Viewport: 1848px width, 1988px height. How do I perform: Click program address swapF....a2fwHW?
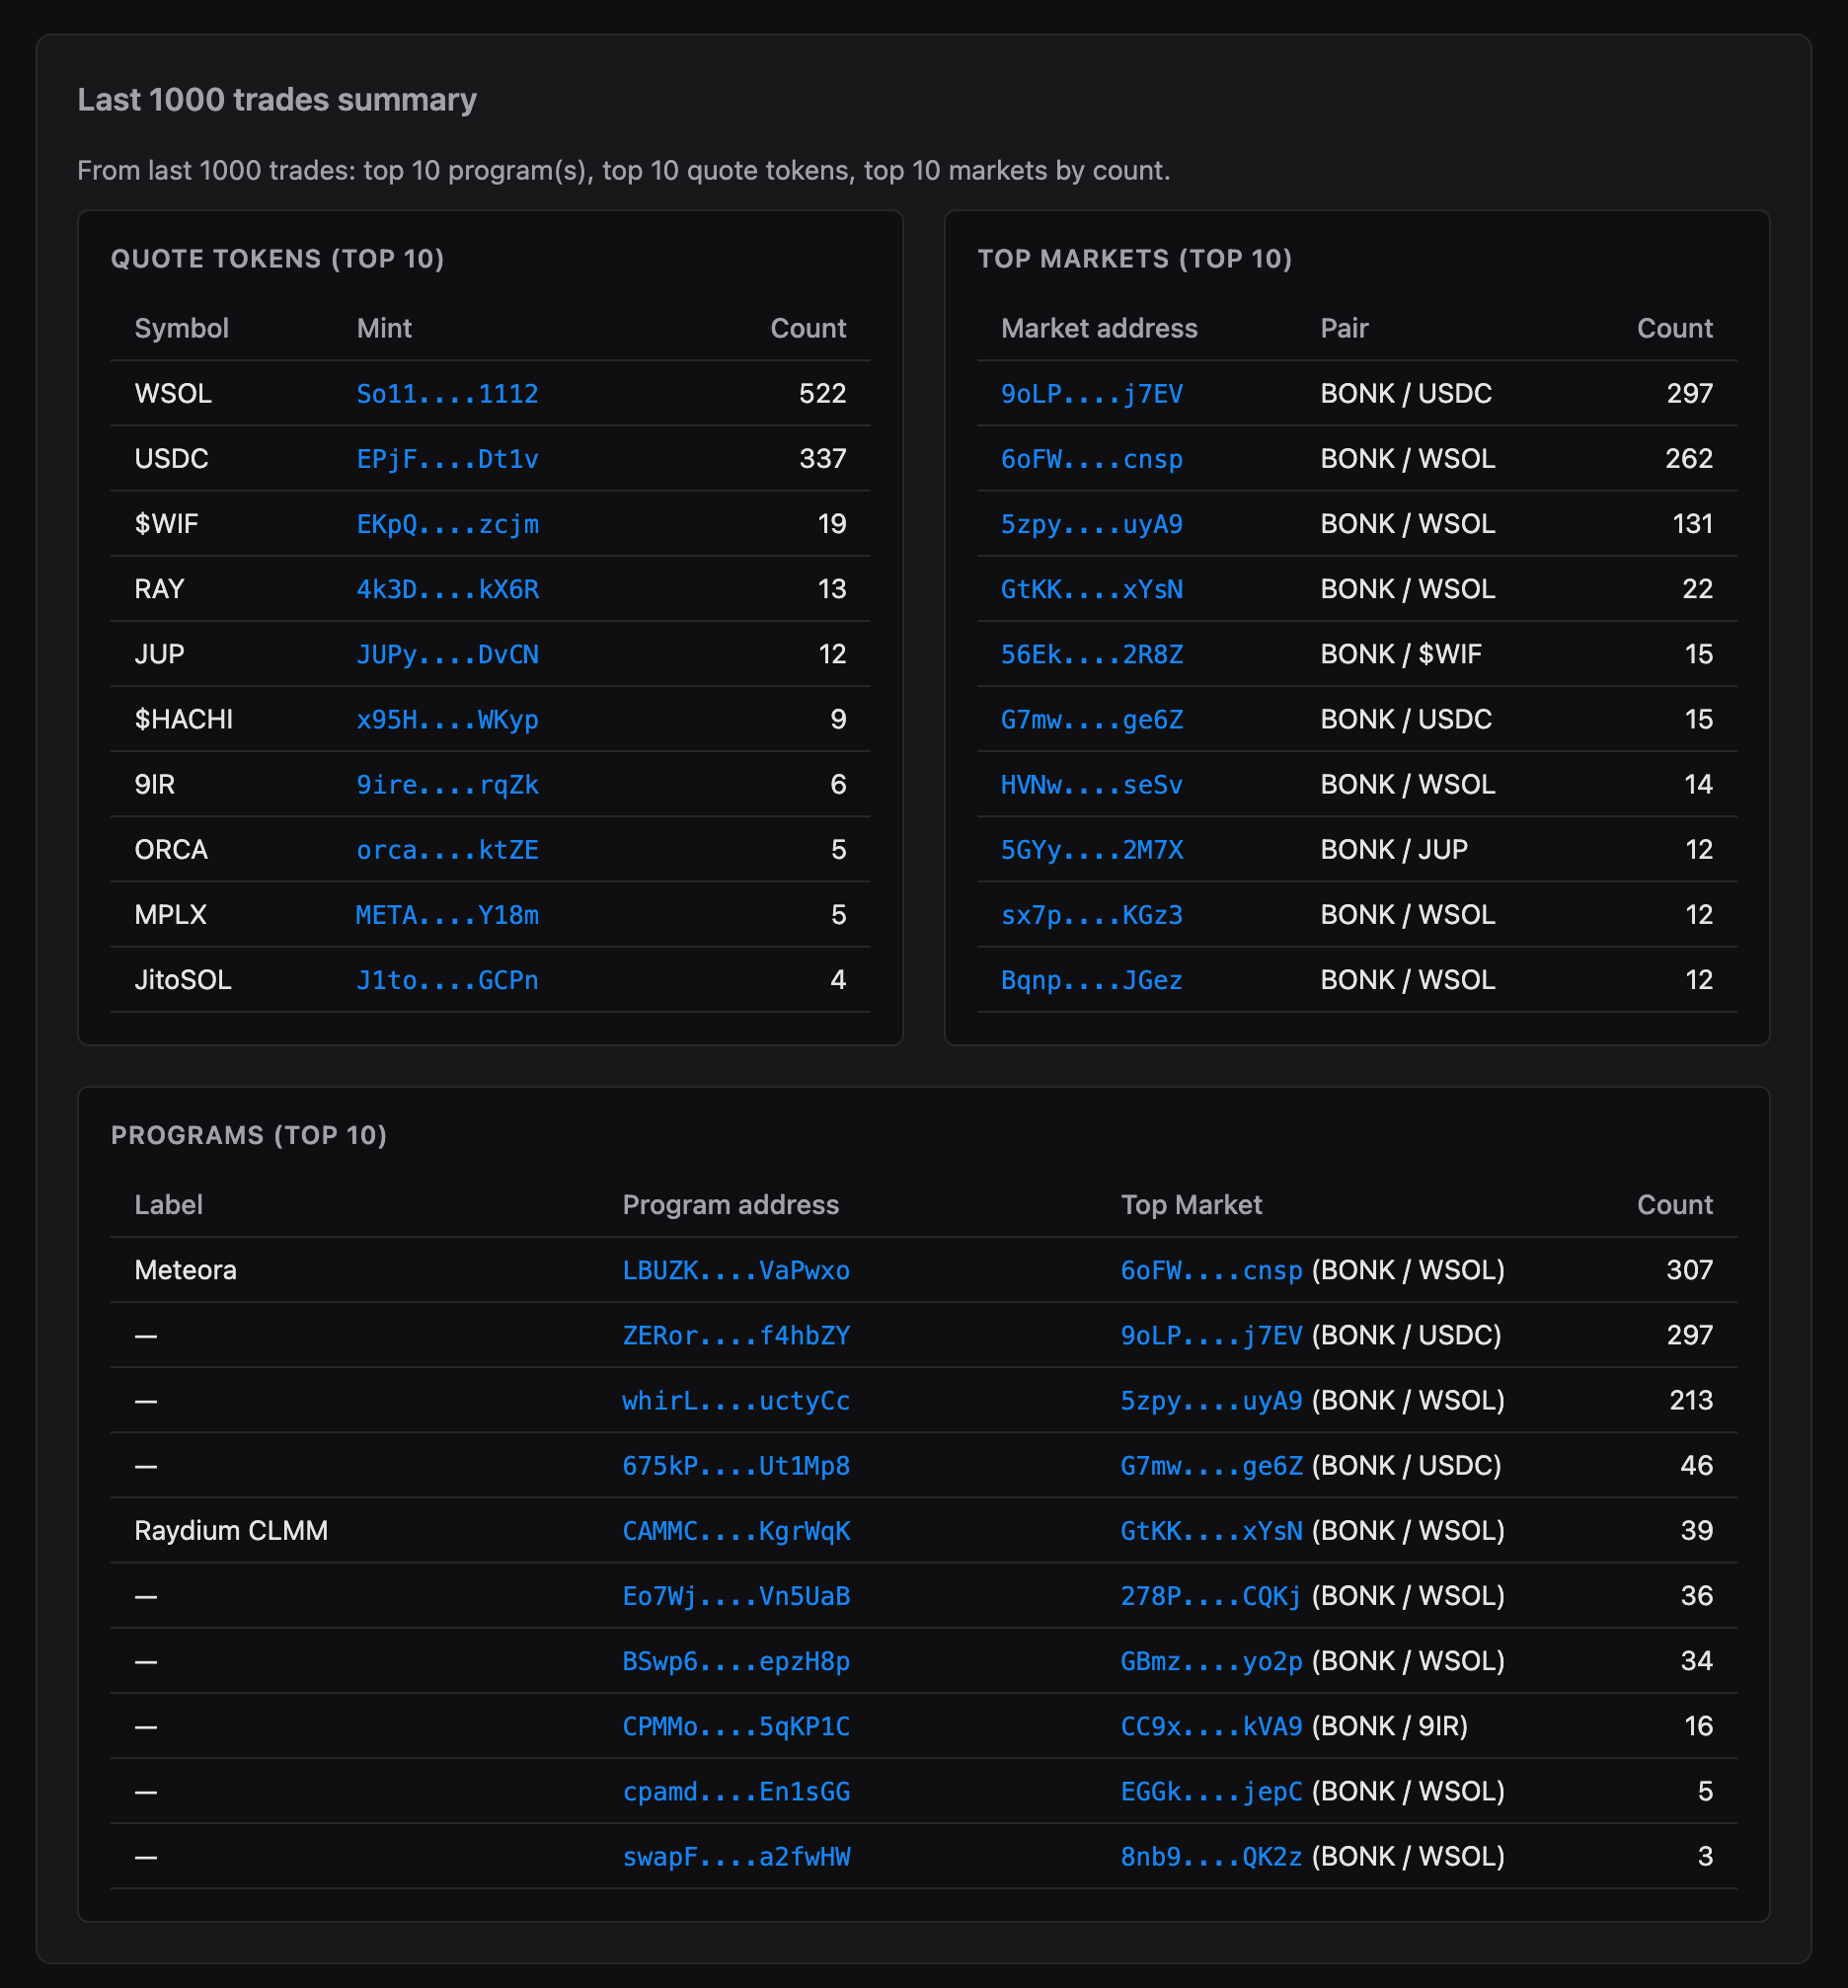(x=736, y=1857)
